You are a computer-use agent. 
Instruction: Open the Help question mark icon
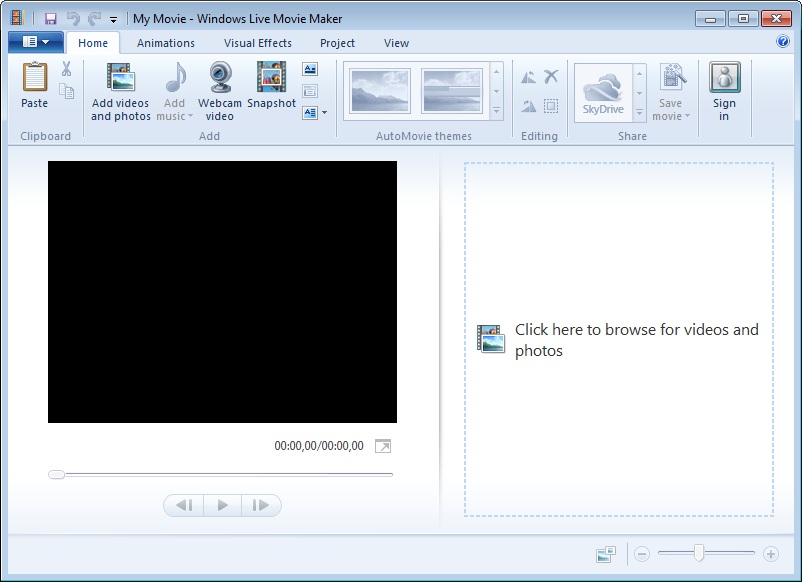[x=783, y=42]
